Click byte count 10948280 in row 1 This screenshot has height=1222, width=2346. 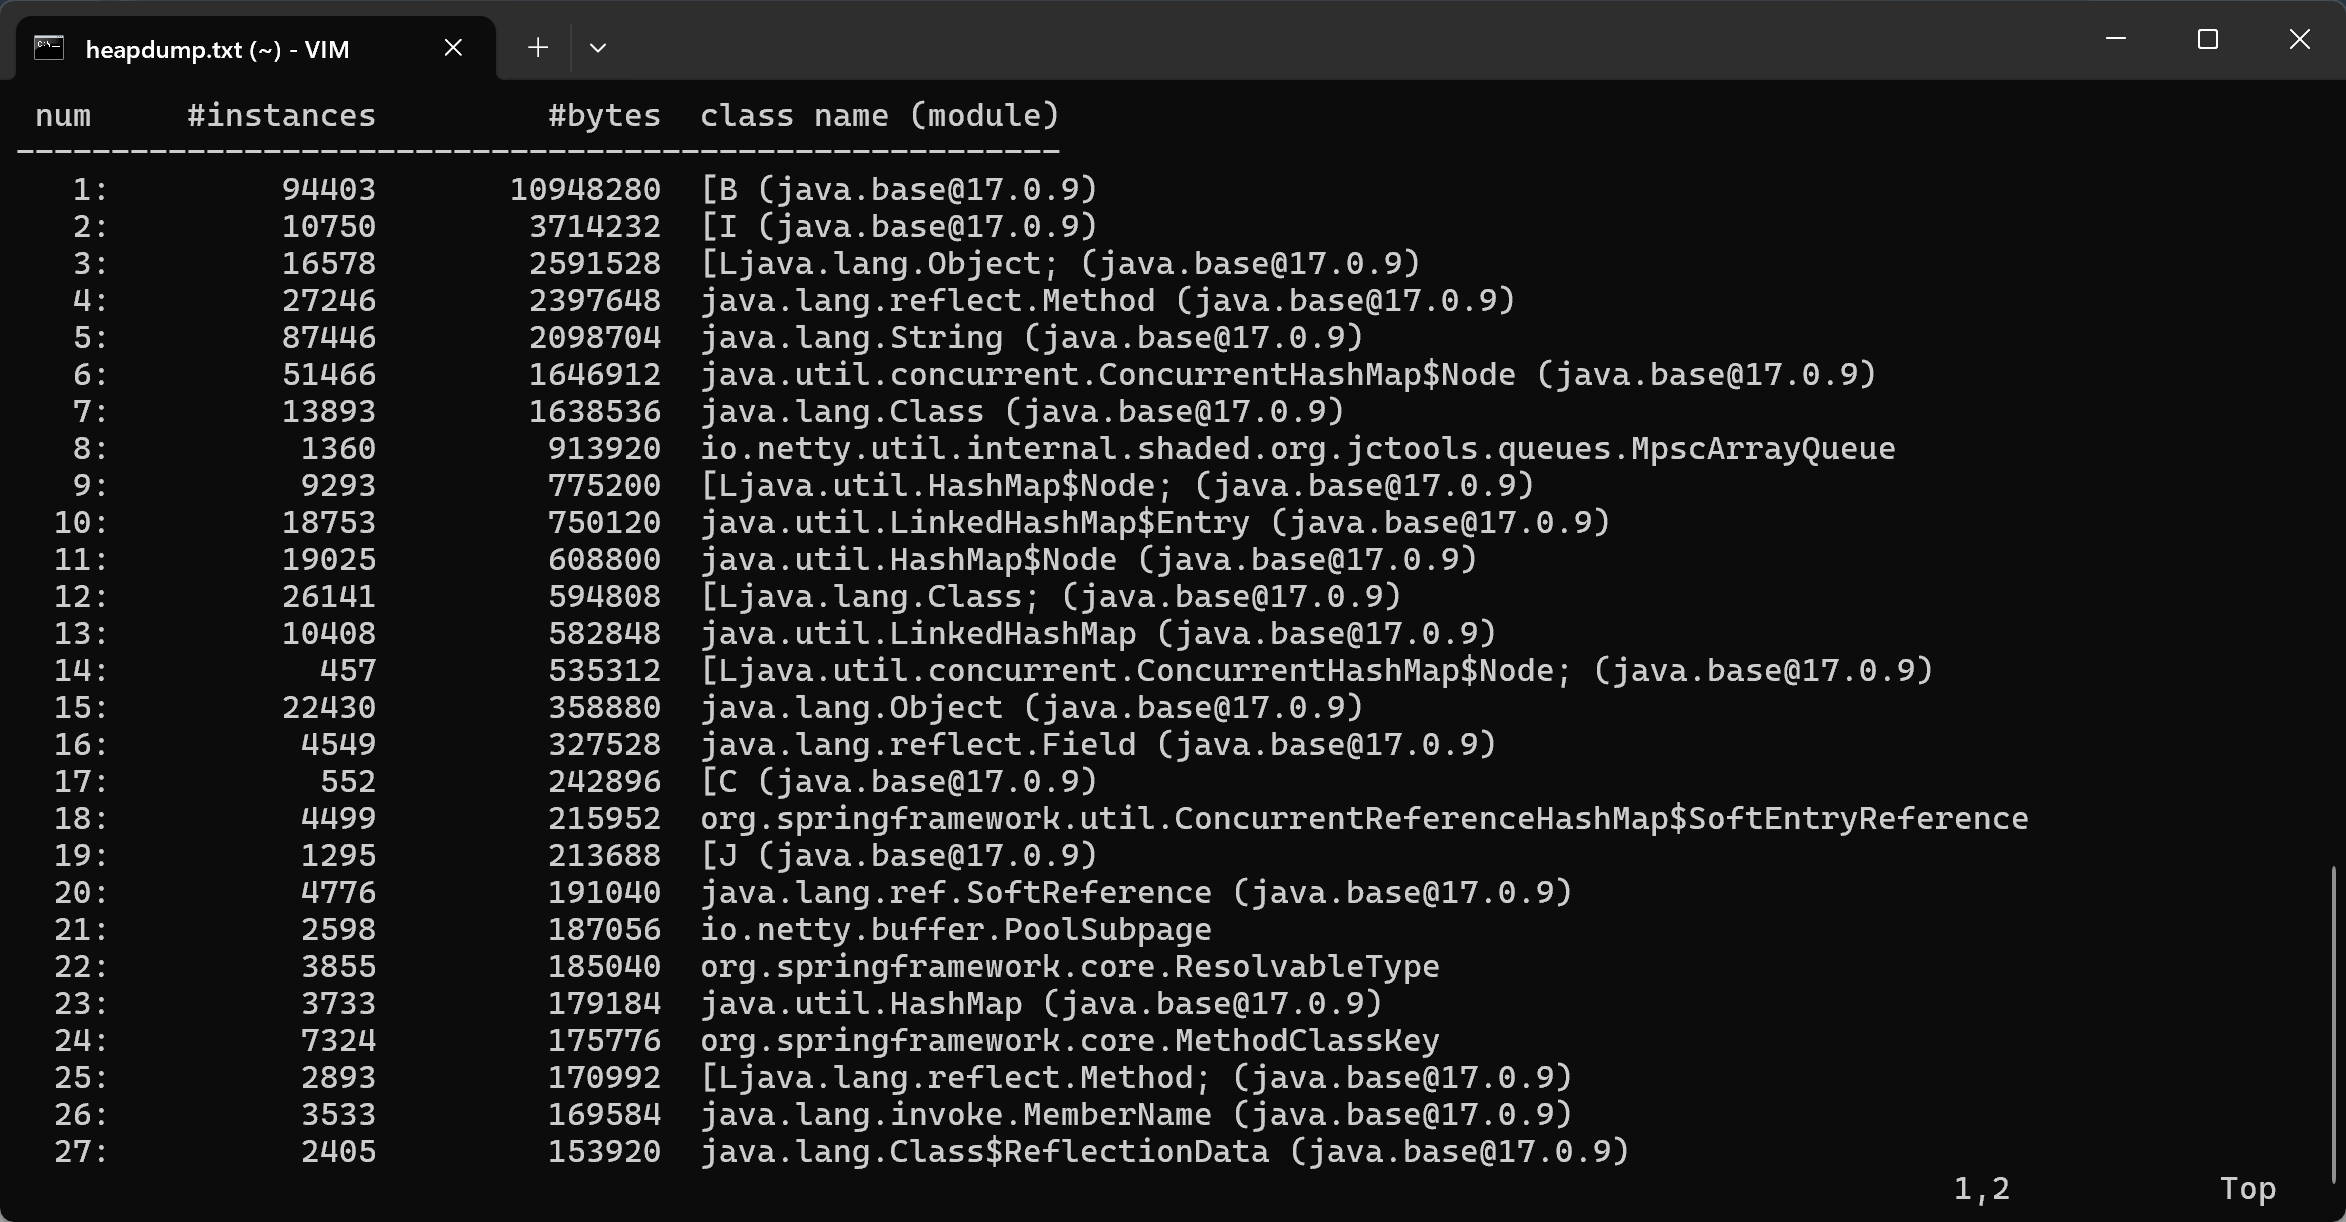585,190
